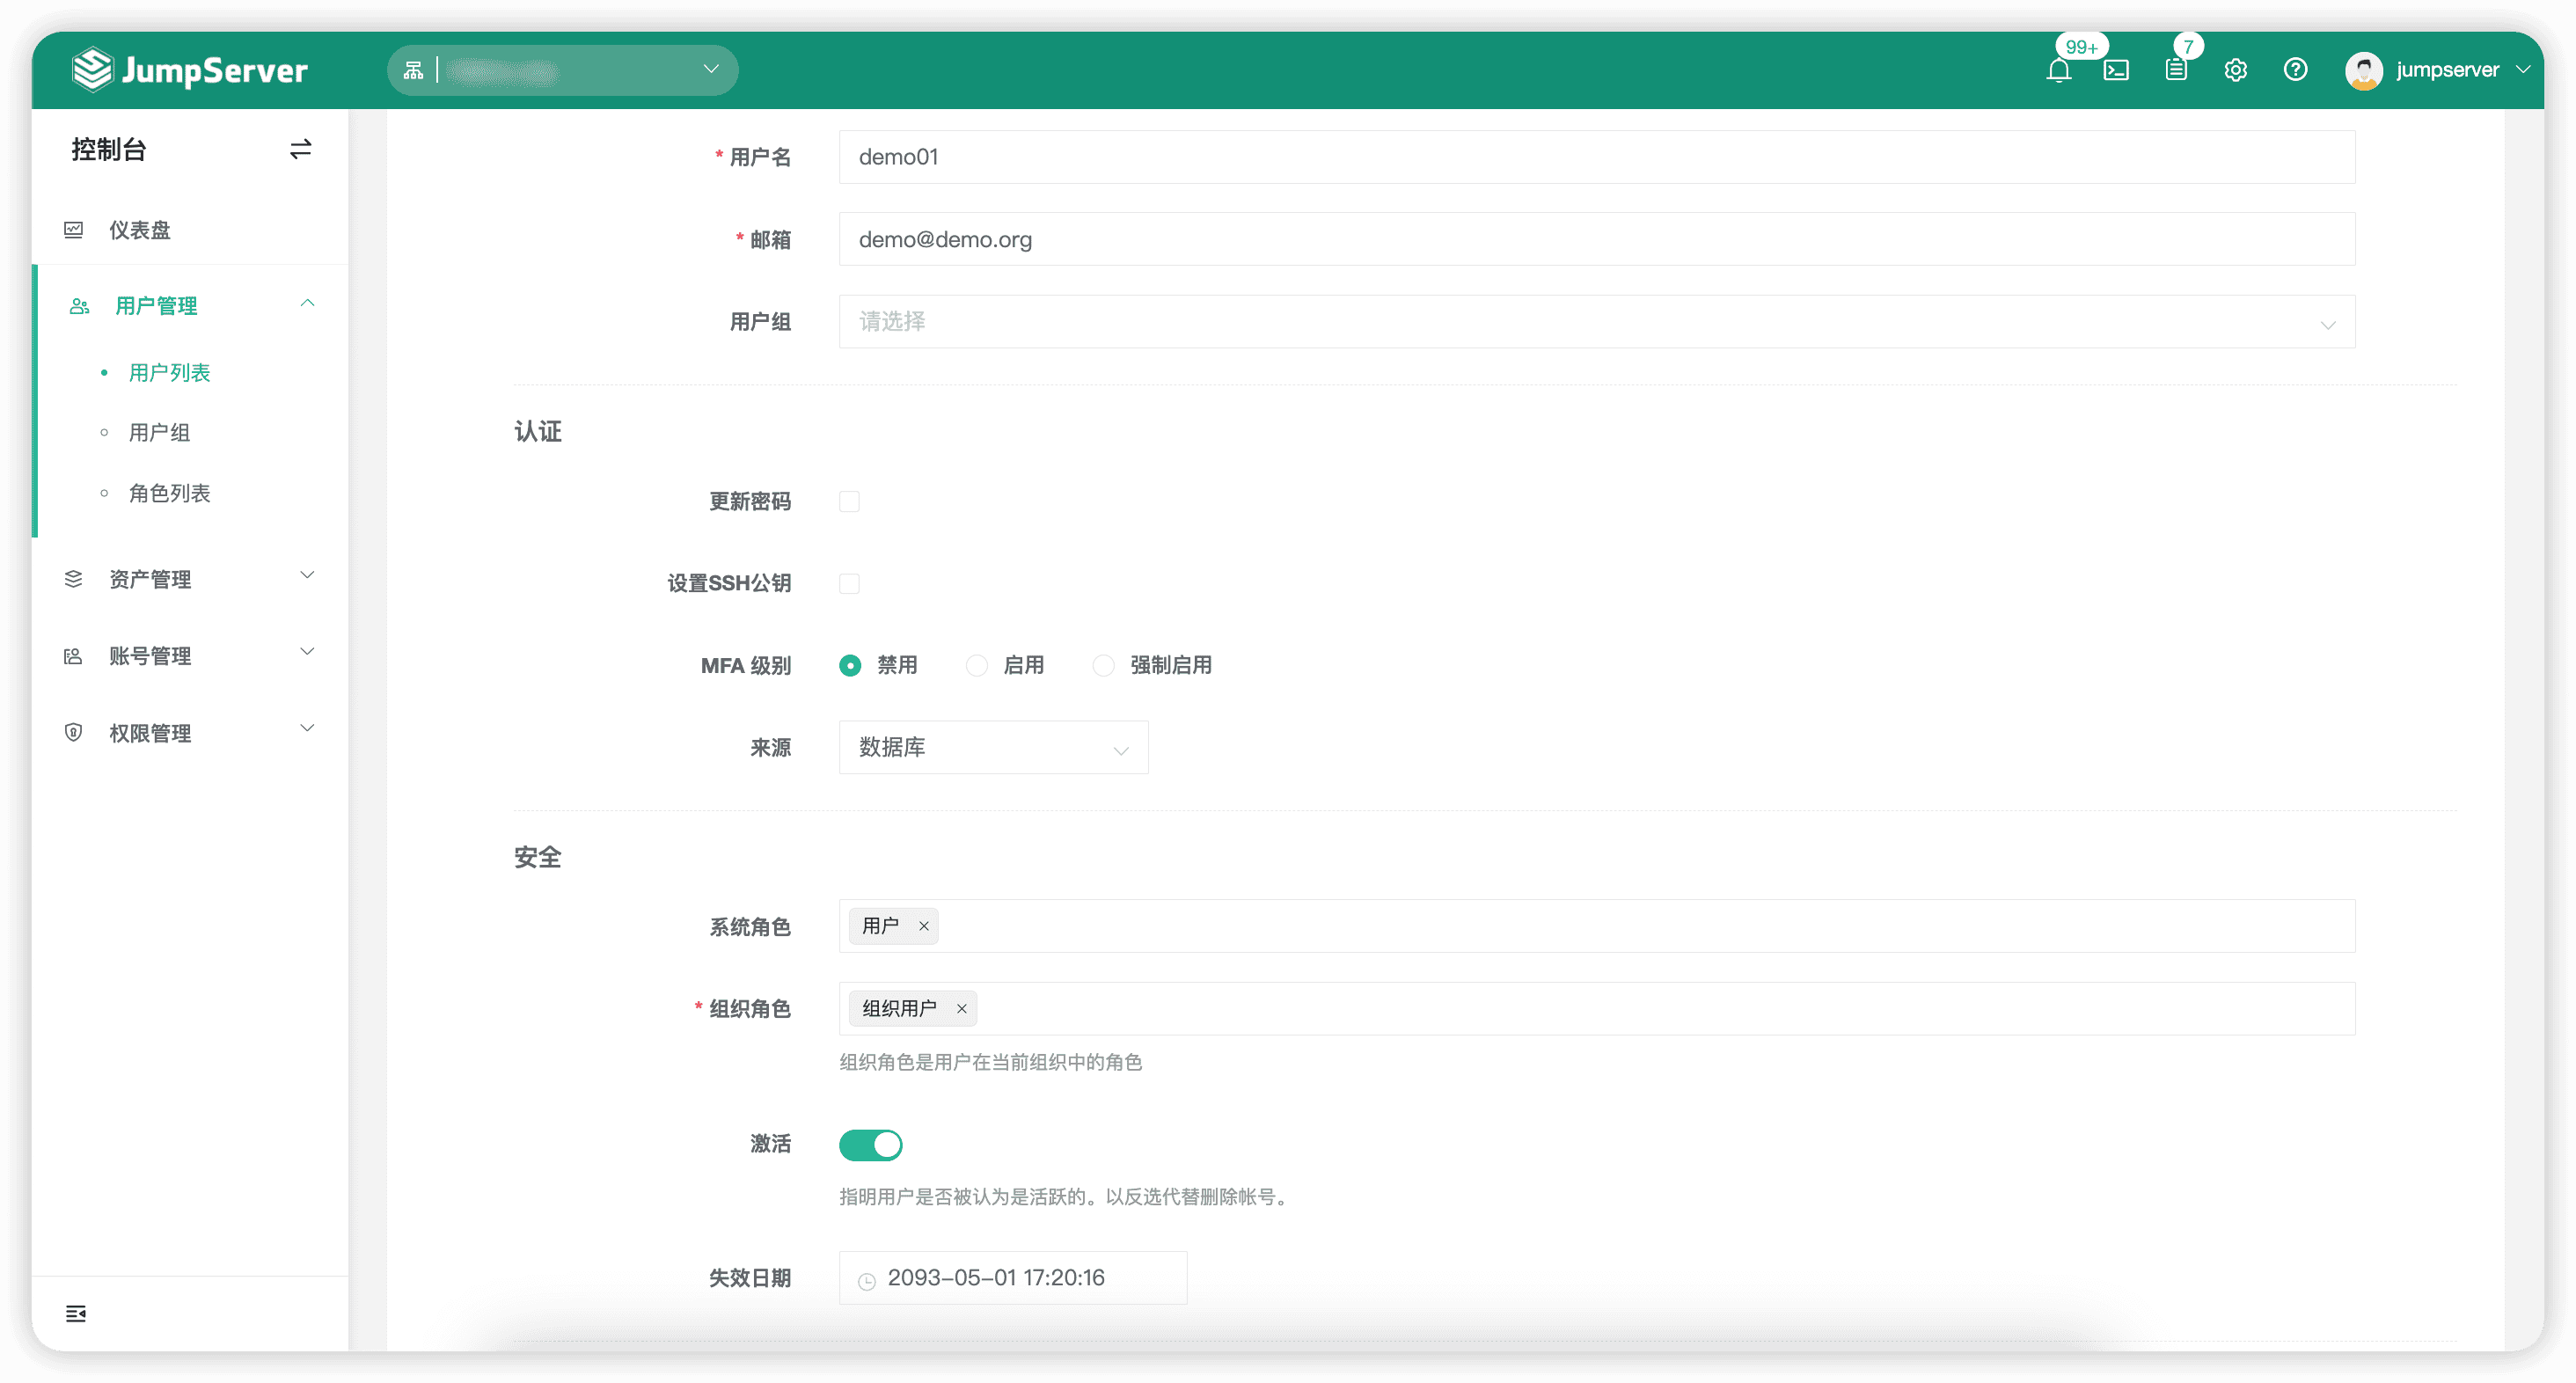
Task: Click the 控制台 sidebar heading
Action: pyautogui.click(x=109, y=149)
